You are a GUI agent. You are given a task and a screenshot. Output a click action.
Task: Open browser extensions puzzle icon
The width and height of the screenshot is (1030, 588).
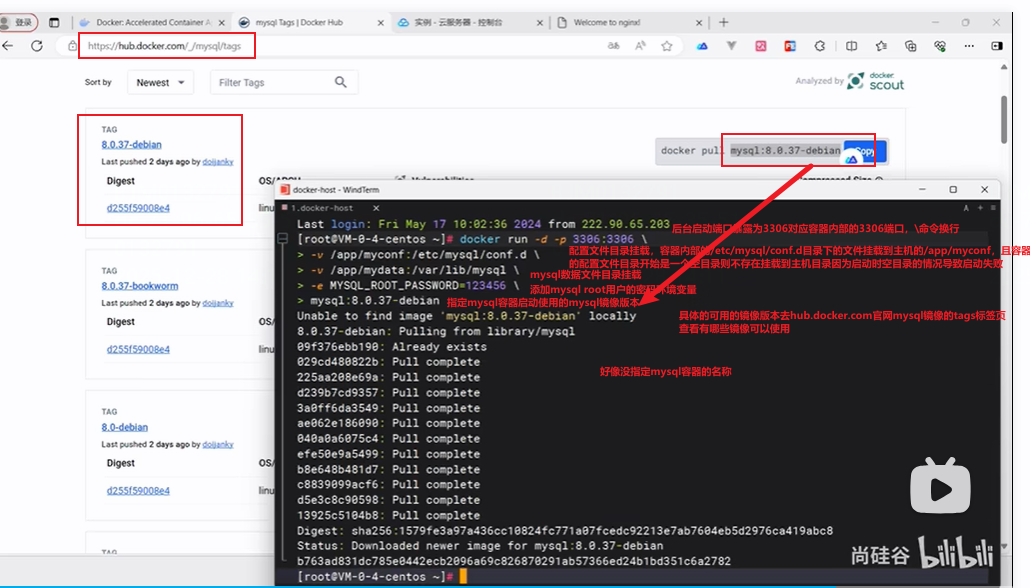[820, 46]
